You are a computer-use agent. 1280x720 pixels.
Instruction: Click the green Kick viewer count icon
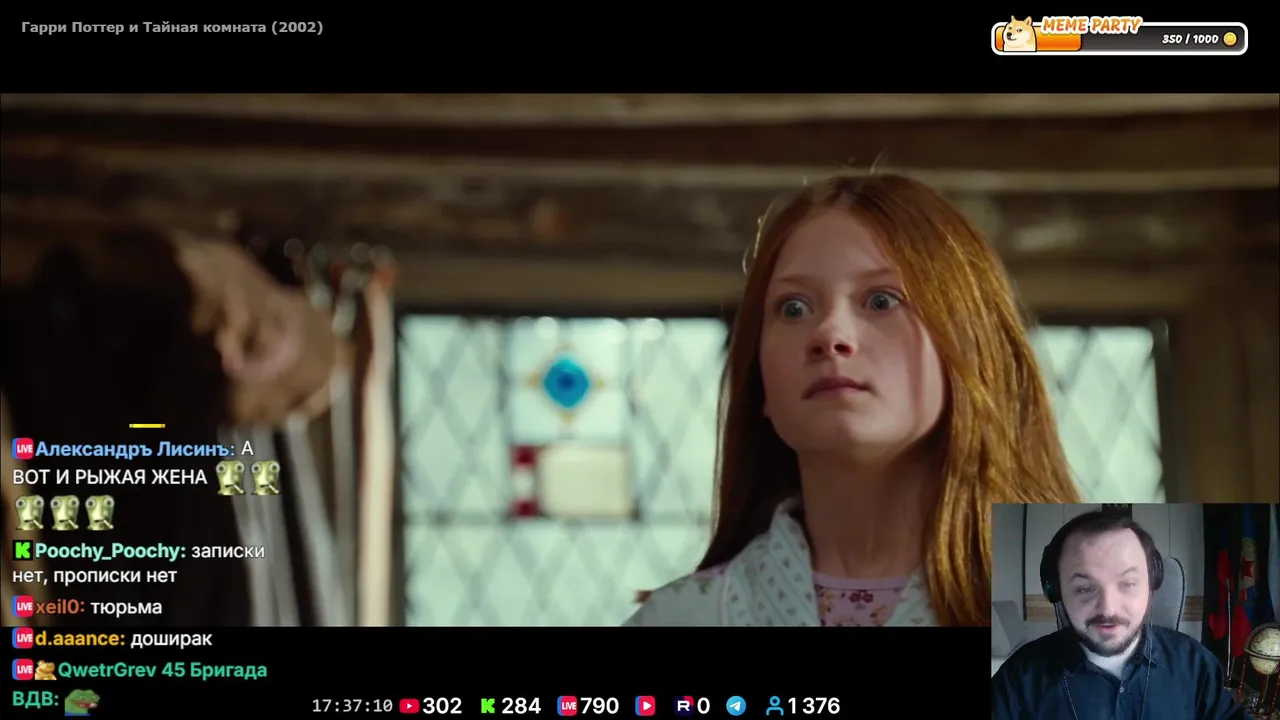point(488,706)
